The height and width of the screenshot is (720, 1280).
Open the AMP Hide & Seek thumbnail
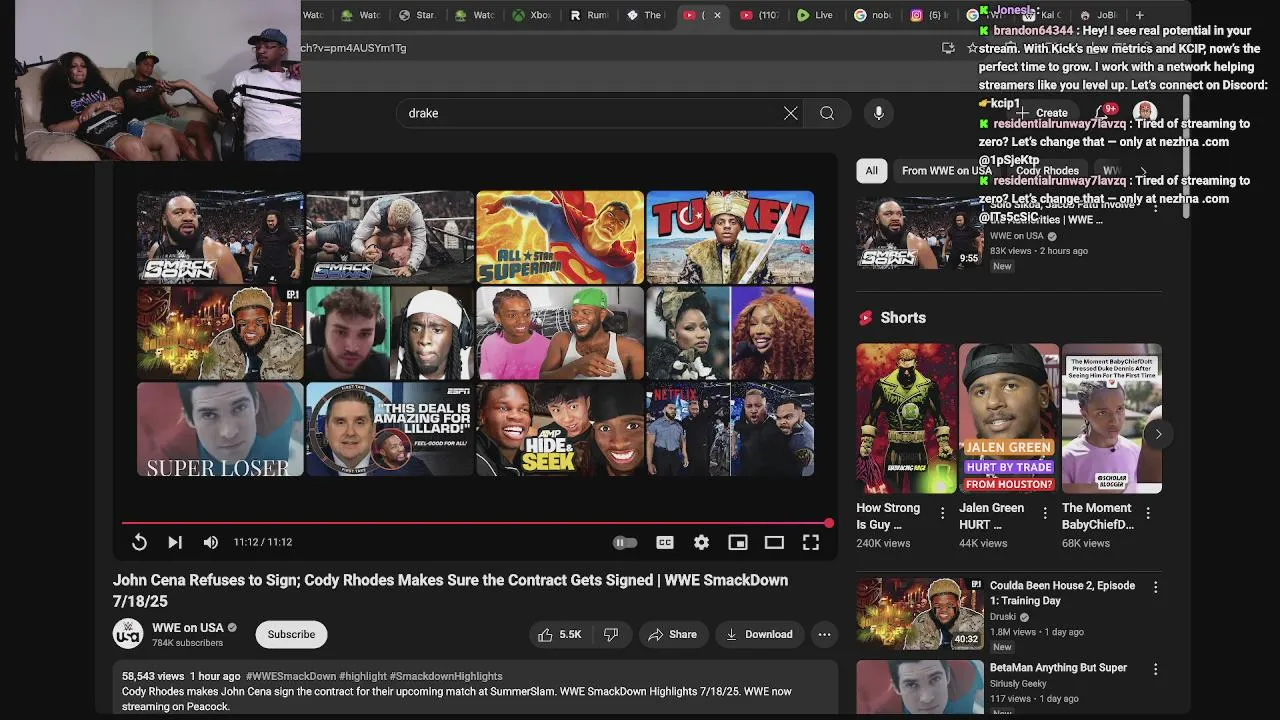560,429
